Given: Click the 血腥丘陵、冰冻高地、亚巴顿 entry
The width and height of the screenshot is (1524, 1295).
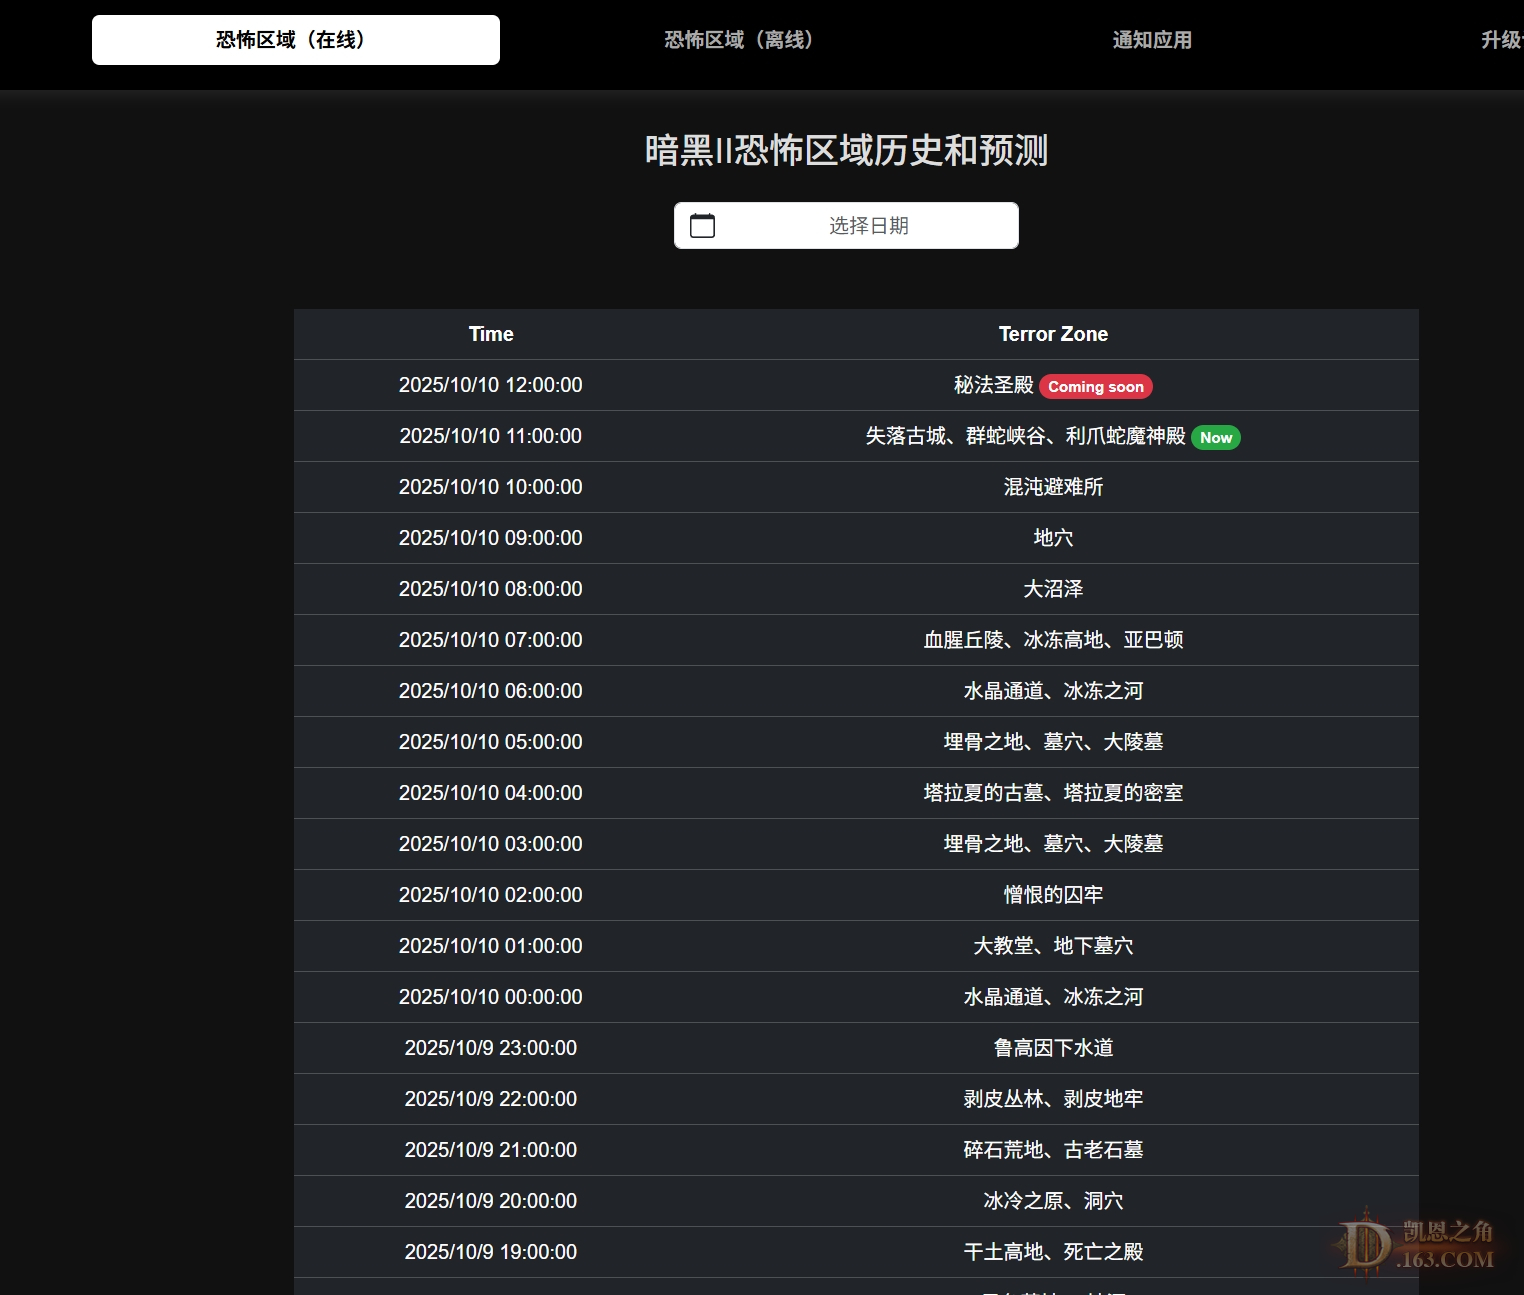Looking at the screenshot, I should [x=1053, y=640].
